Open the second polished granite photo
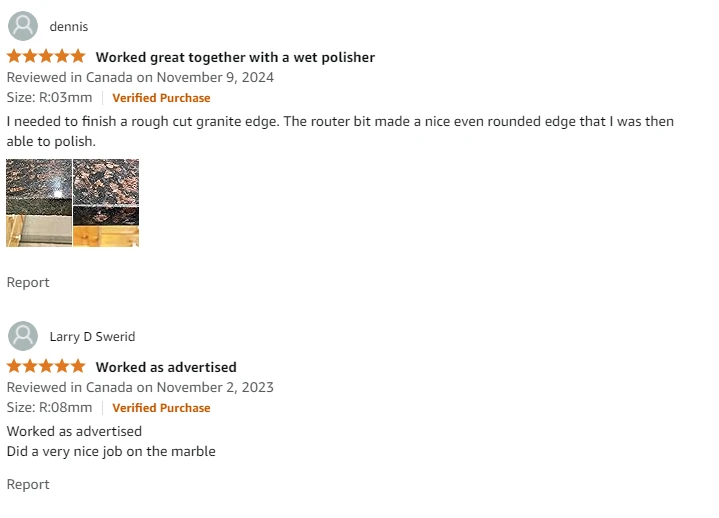The height and width of the screenshot is (518, 719). point(106,203)
